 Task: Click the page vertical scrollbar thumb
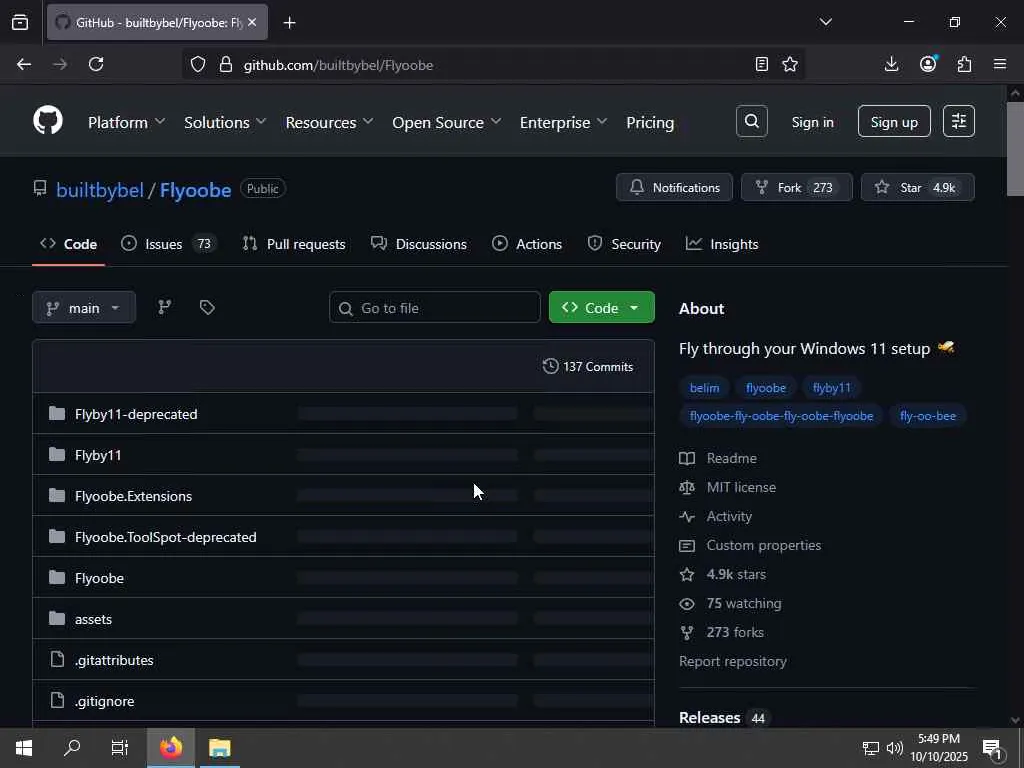coord(1015,149)
